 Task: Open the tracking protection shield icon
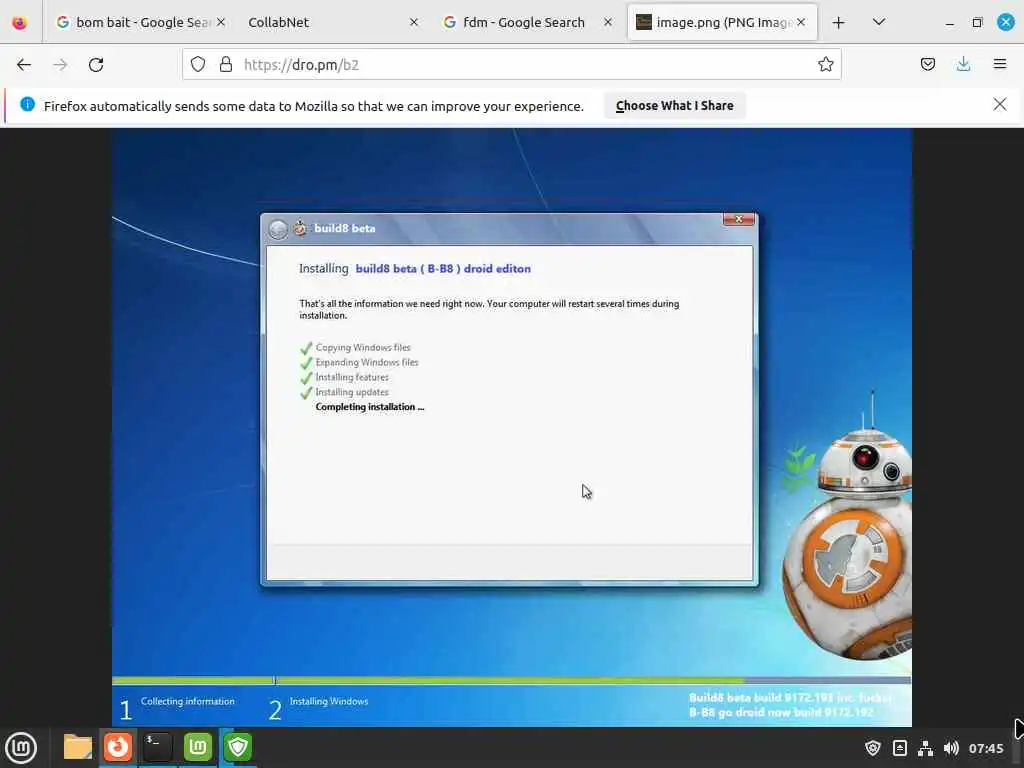(x=198, y=64)
